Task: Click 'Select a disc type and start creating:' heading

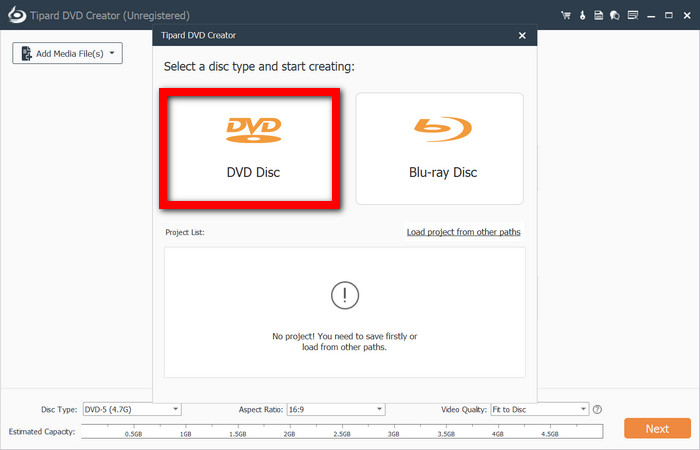Action: (x=259, y=67)
